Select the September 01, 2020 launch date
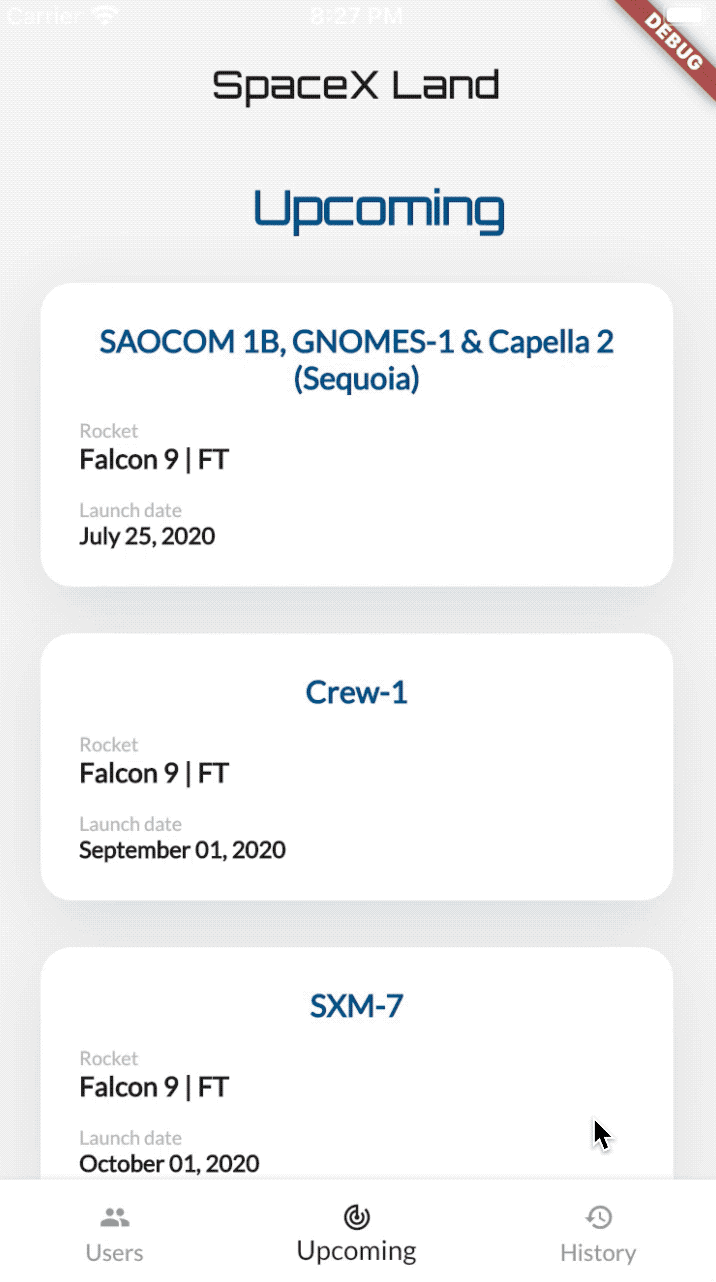The height and width of the screenshot is (1282, 716). (x=183, y=849)
